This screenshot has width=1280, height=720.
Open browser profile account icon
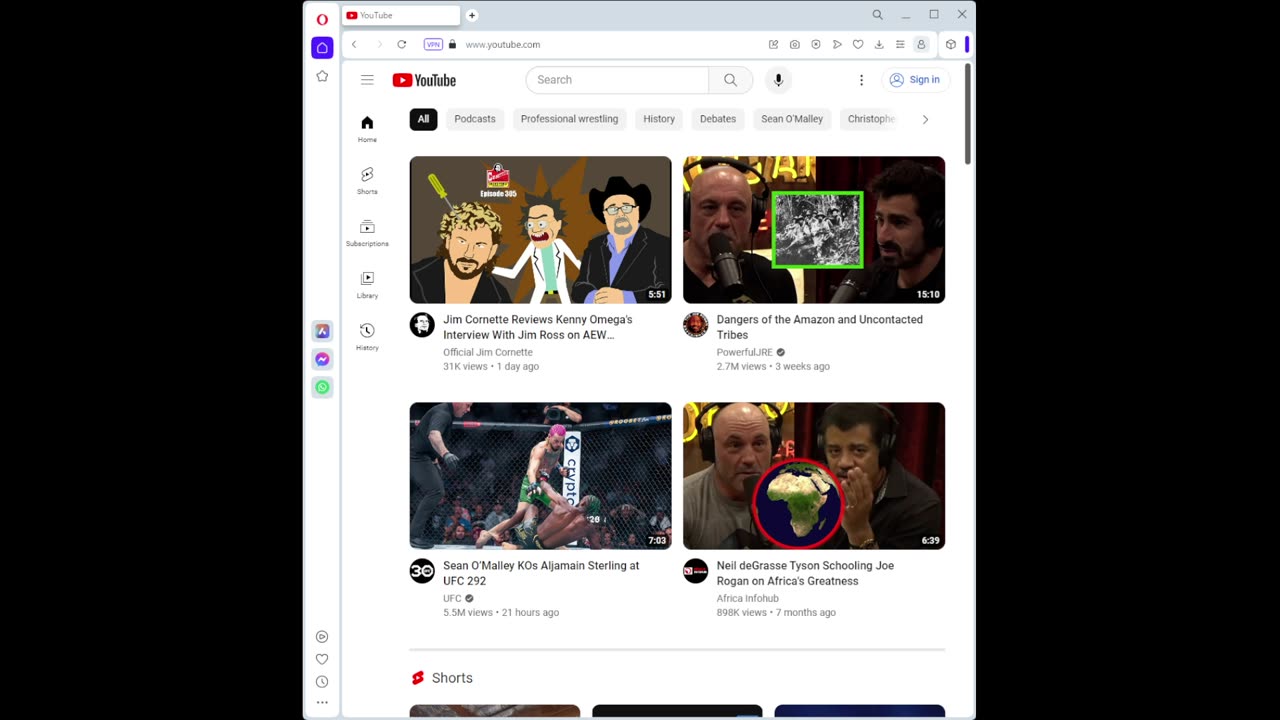click(x=921, y=44)
